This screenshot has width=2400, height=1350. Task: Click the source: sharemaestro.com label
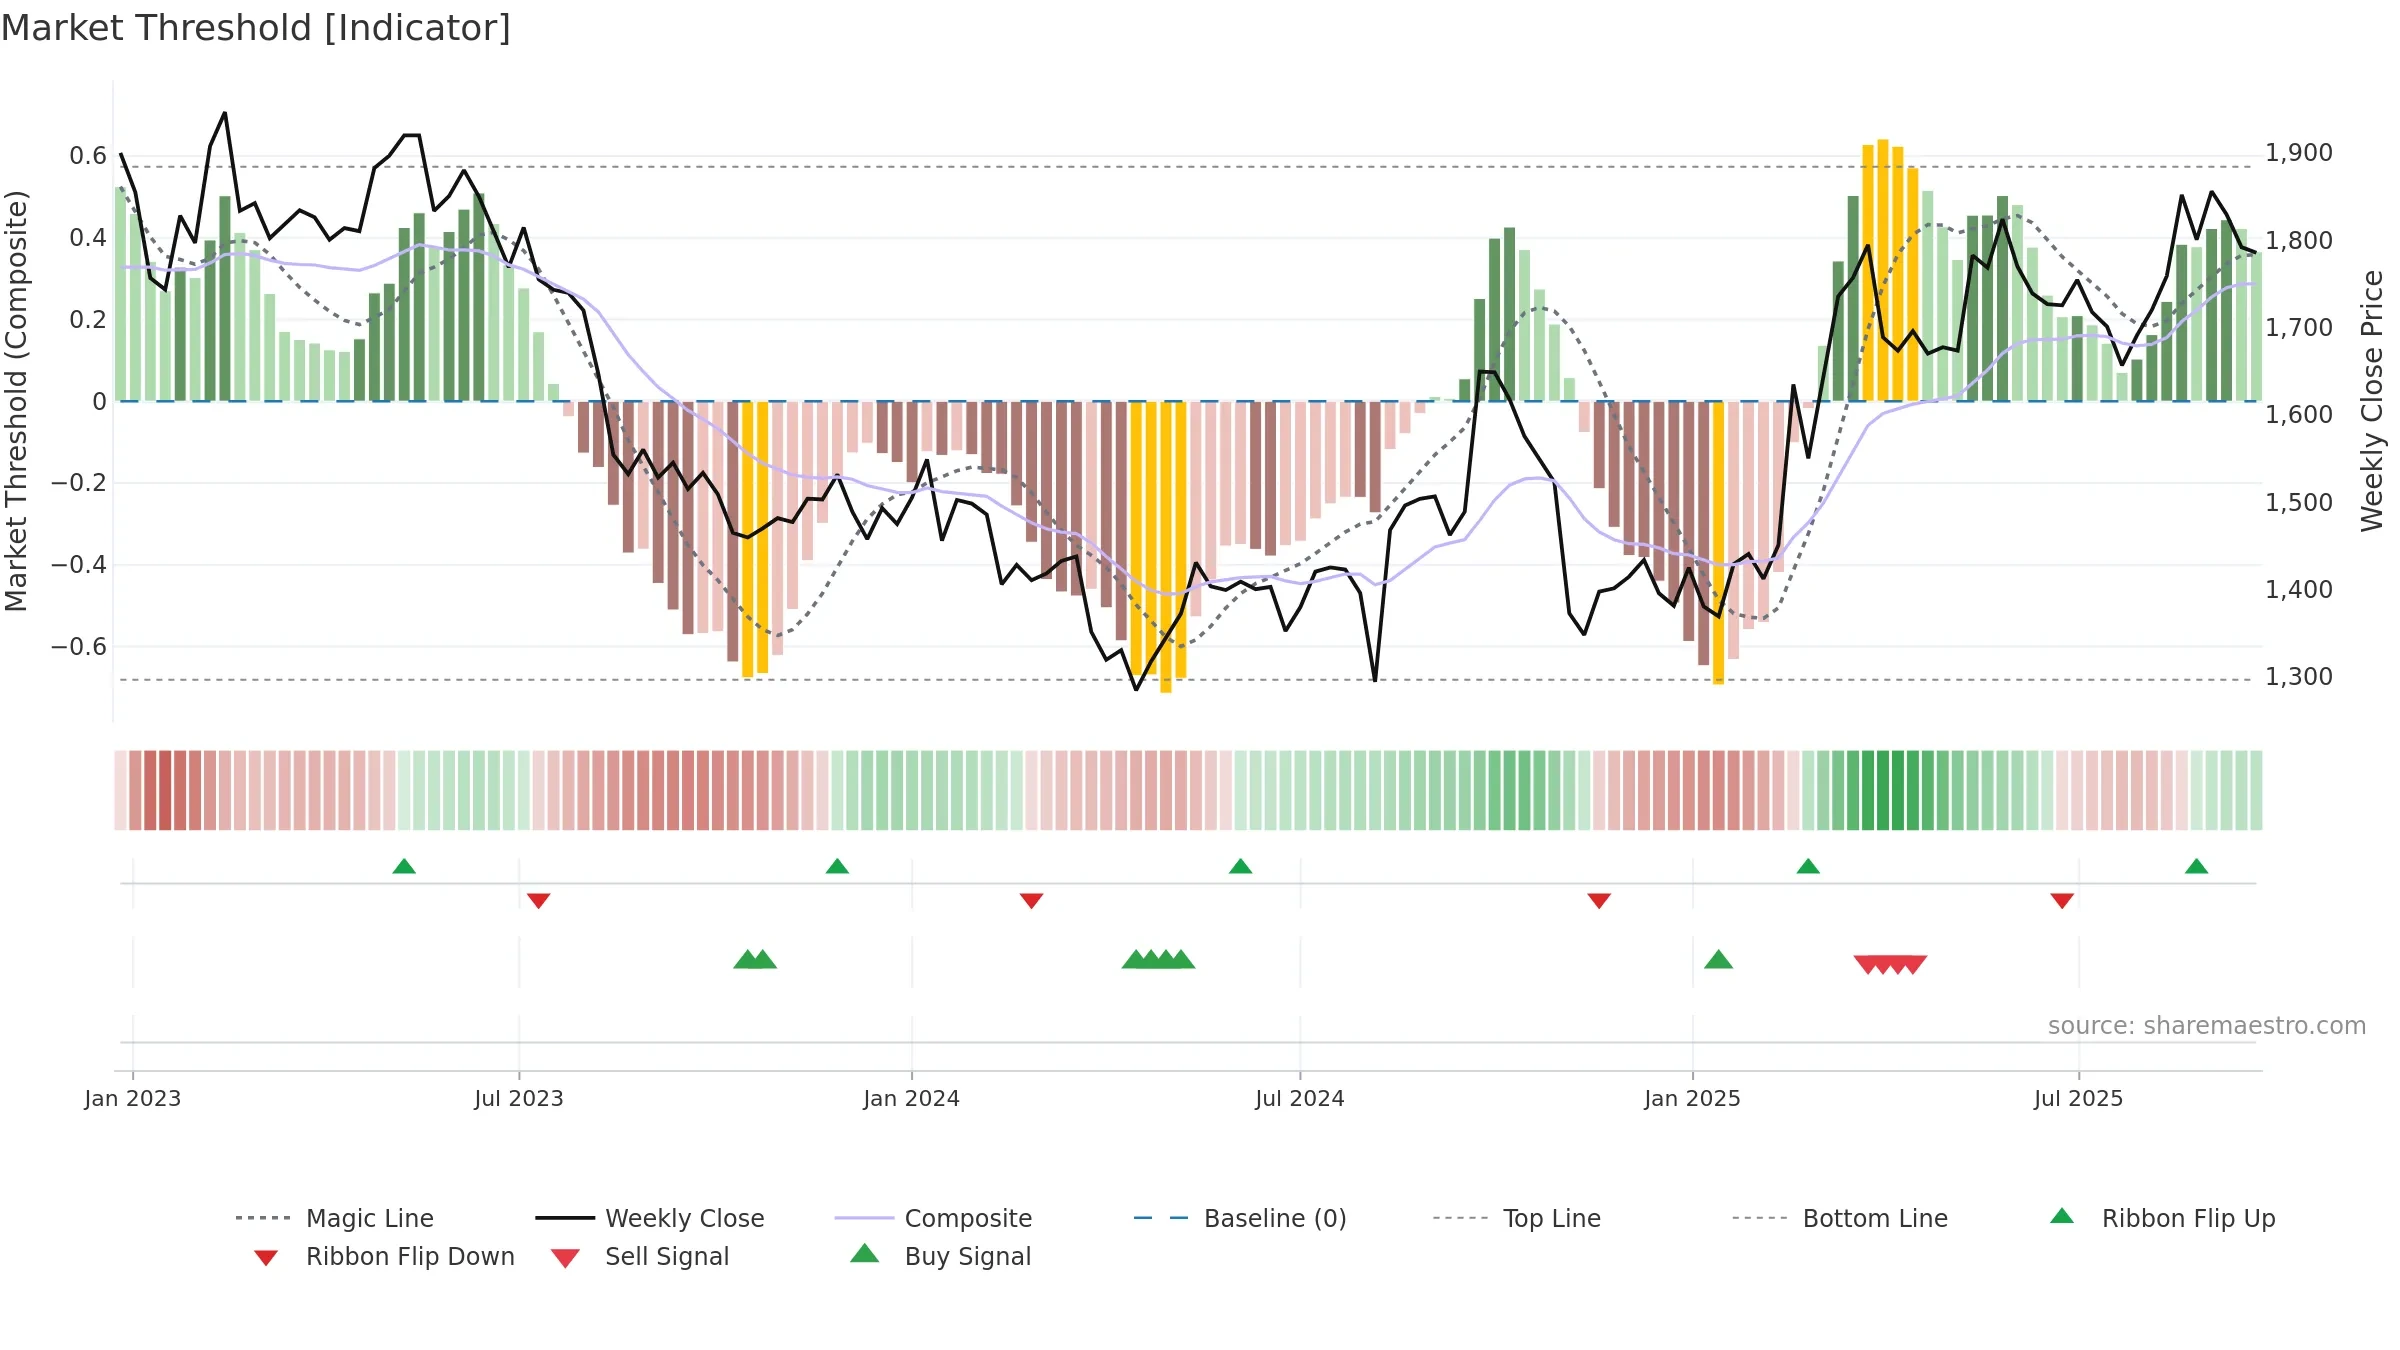click(2206, 1026)
